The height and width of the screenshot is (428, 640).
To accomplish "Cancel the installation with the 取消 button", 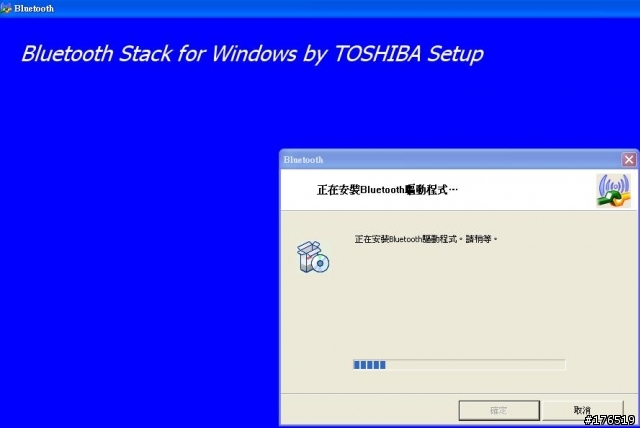I will click(x=582, y=410).
